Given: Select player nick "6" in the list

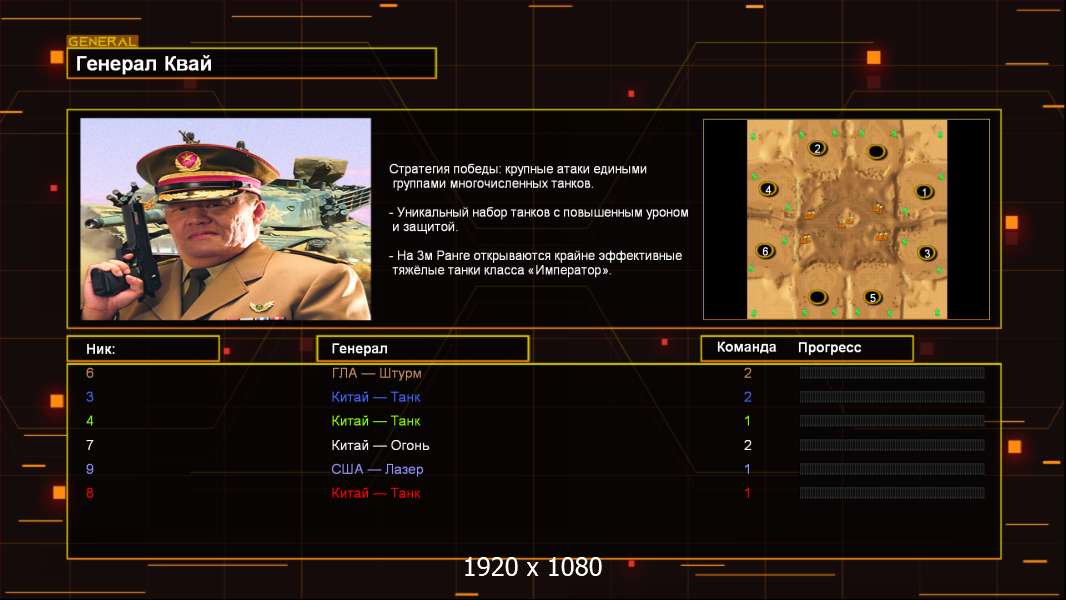Looking at the screenshot, I should (x=90, y=373).
